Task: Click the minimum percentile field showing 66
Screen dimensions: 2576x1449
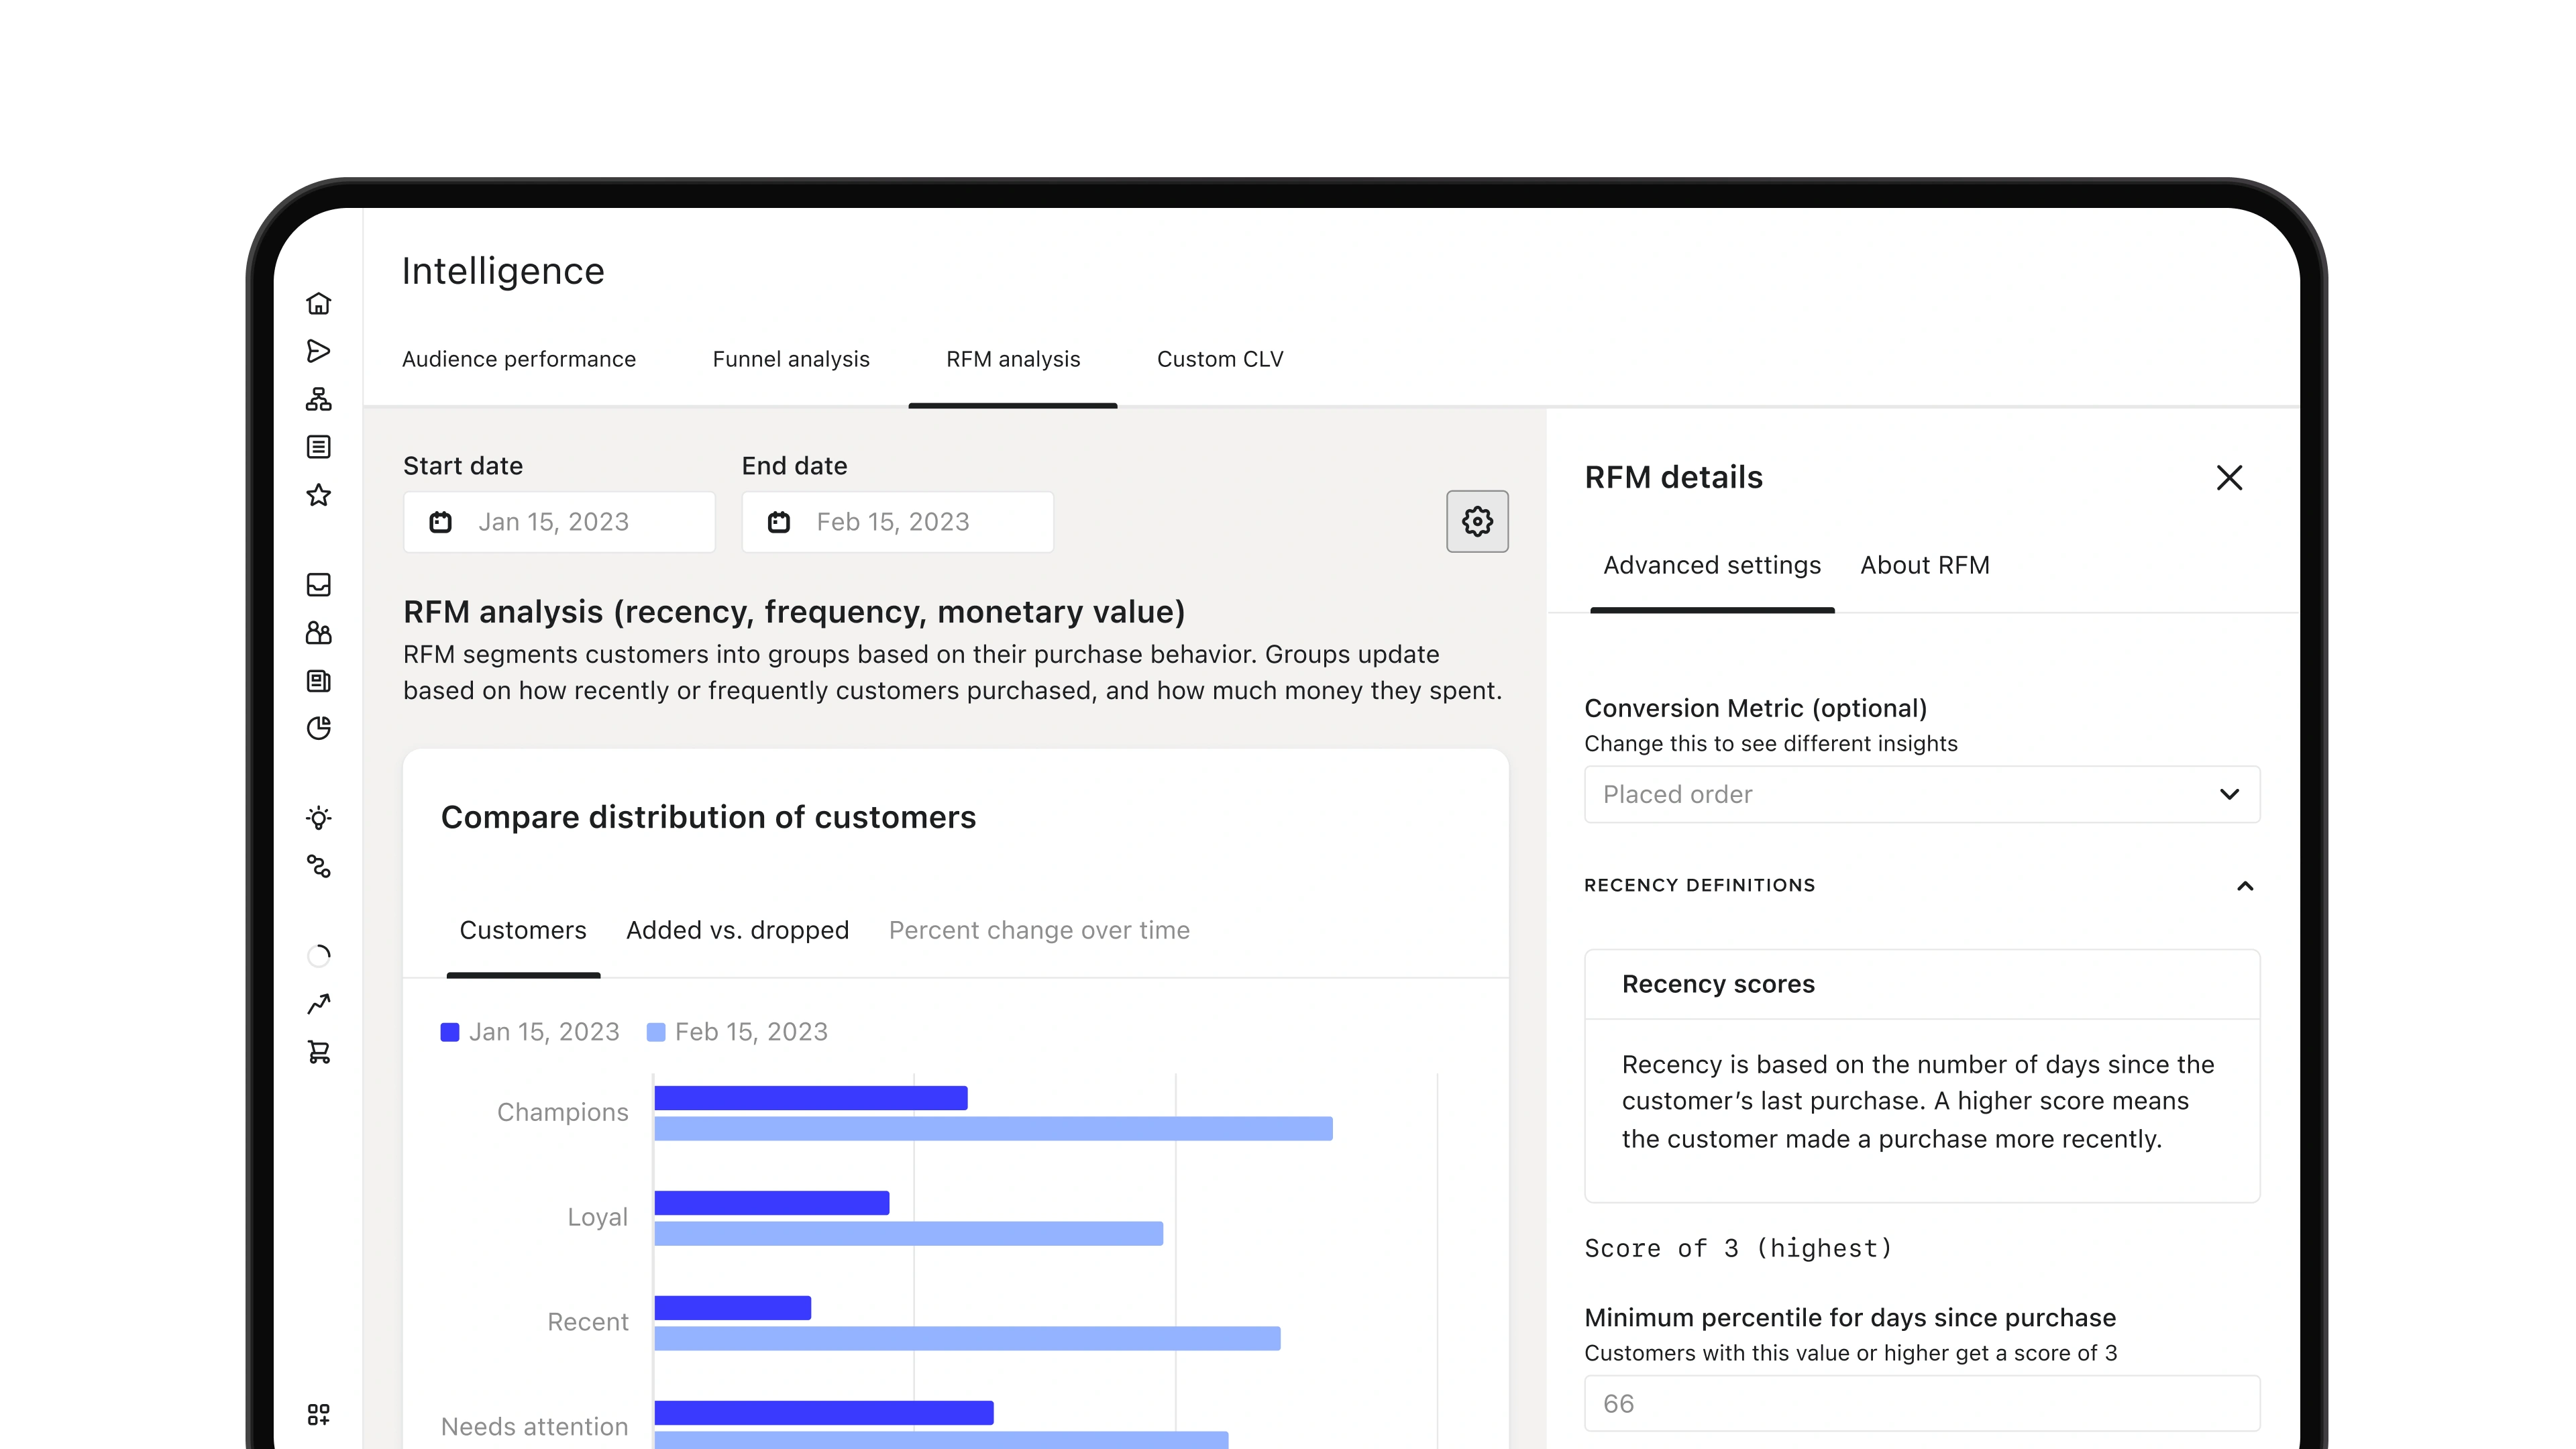Action: pos(1922,1403)
